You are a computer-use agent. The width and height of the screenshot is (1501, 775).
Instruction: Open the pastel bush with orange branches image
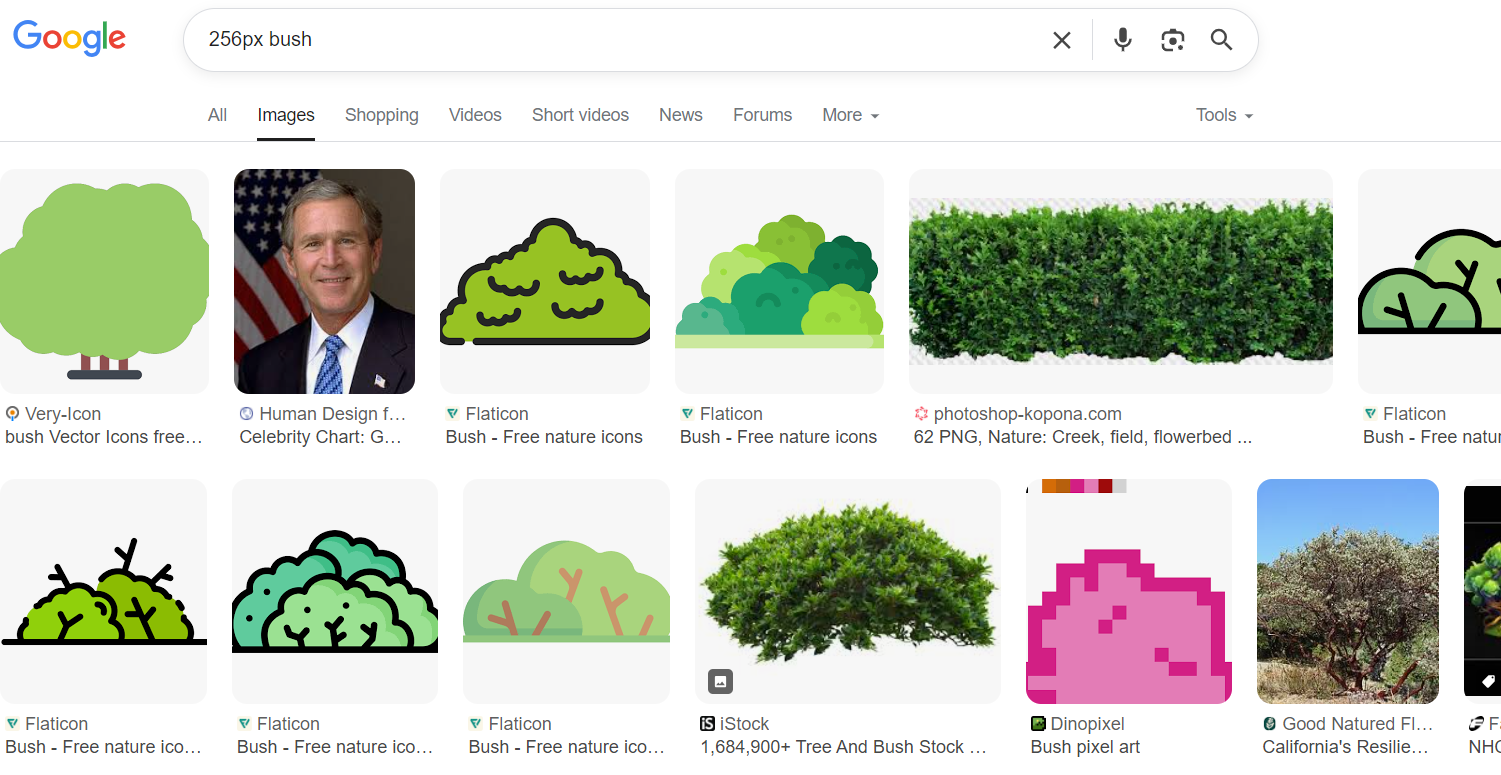click(566, 591)
